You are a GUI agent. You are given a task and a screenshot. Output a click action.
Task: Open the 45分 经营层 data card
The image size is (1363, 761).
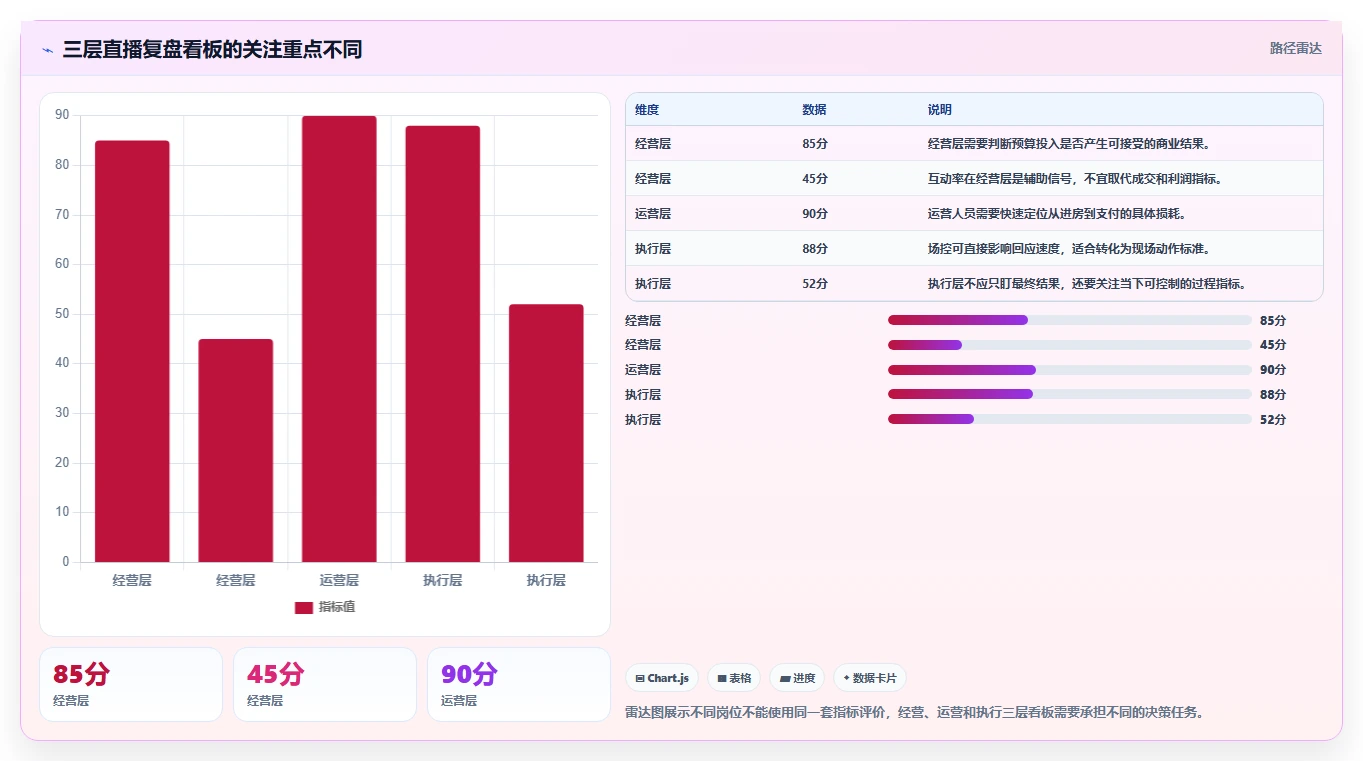[325, 685]
